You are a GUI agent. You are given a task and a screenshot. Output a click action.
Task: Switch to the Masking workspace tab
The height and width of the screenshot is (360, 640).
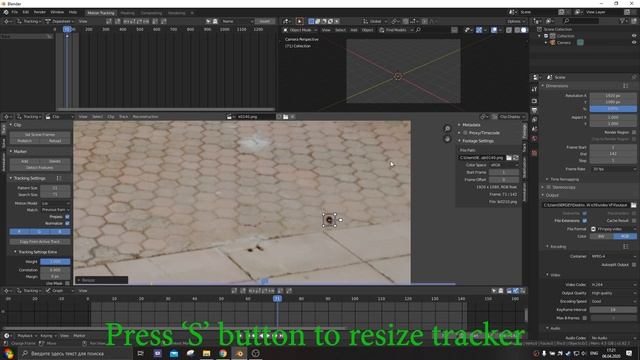127,13
